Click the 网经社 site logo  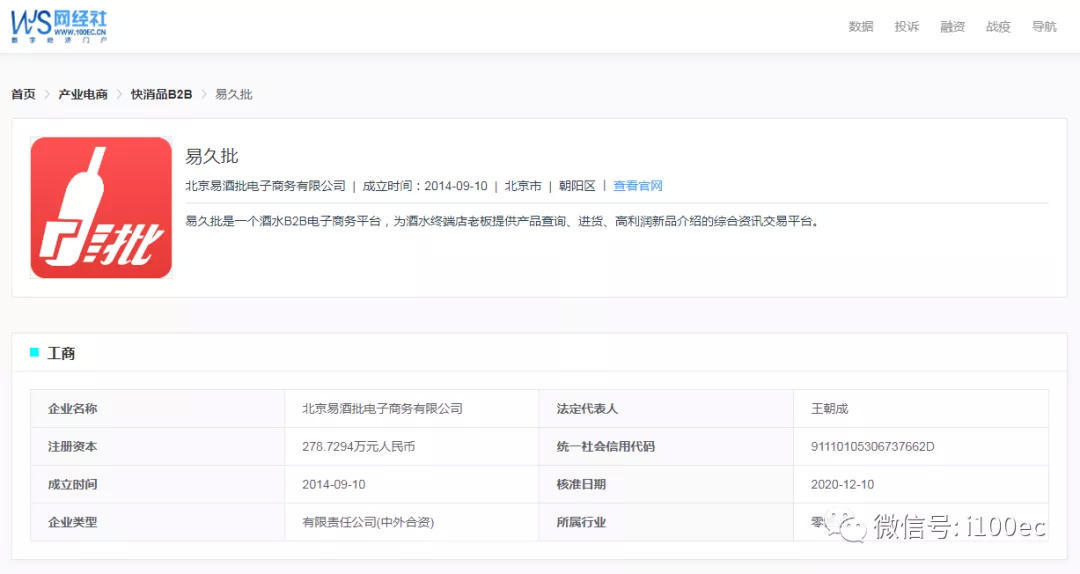click(x=58, y=25)
